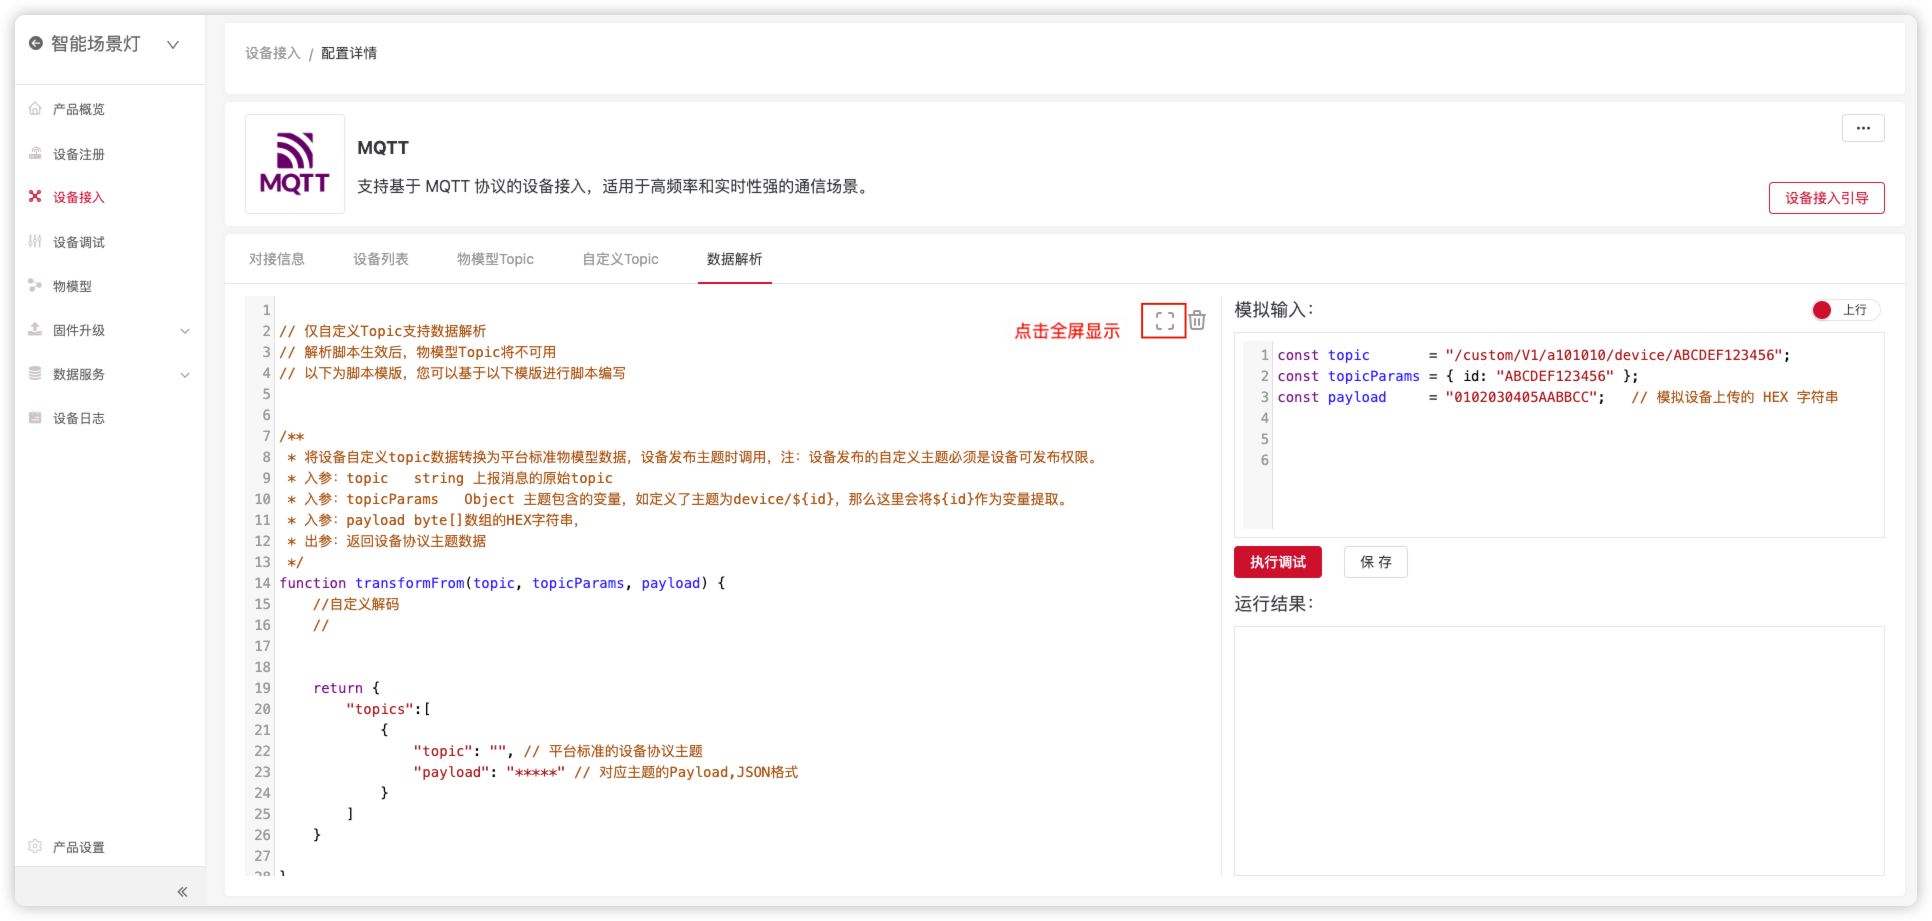Screen dimensions: 1932x921
Task: Click the fullscreen icon in code editor
Action: pyautogui.click(x=1164, y=321)
